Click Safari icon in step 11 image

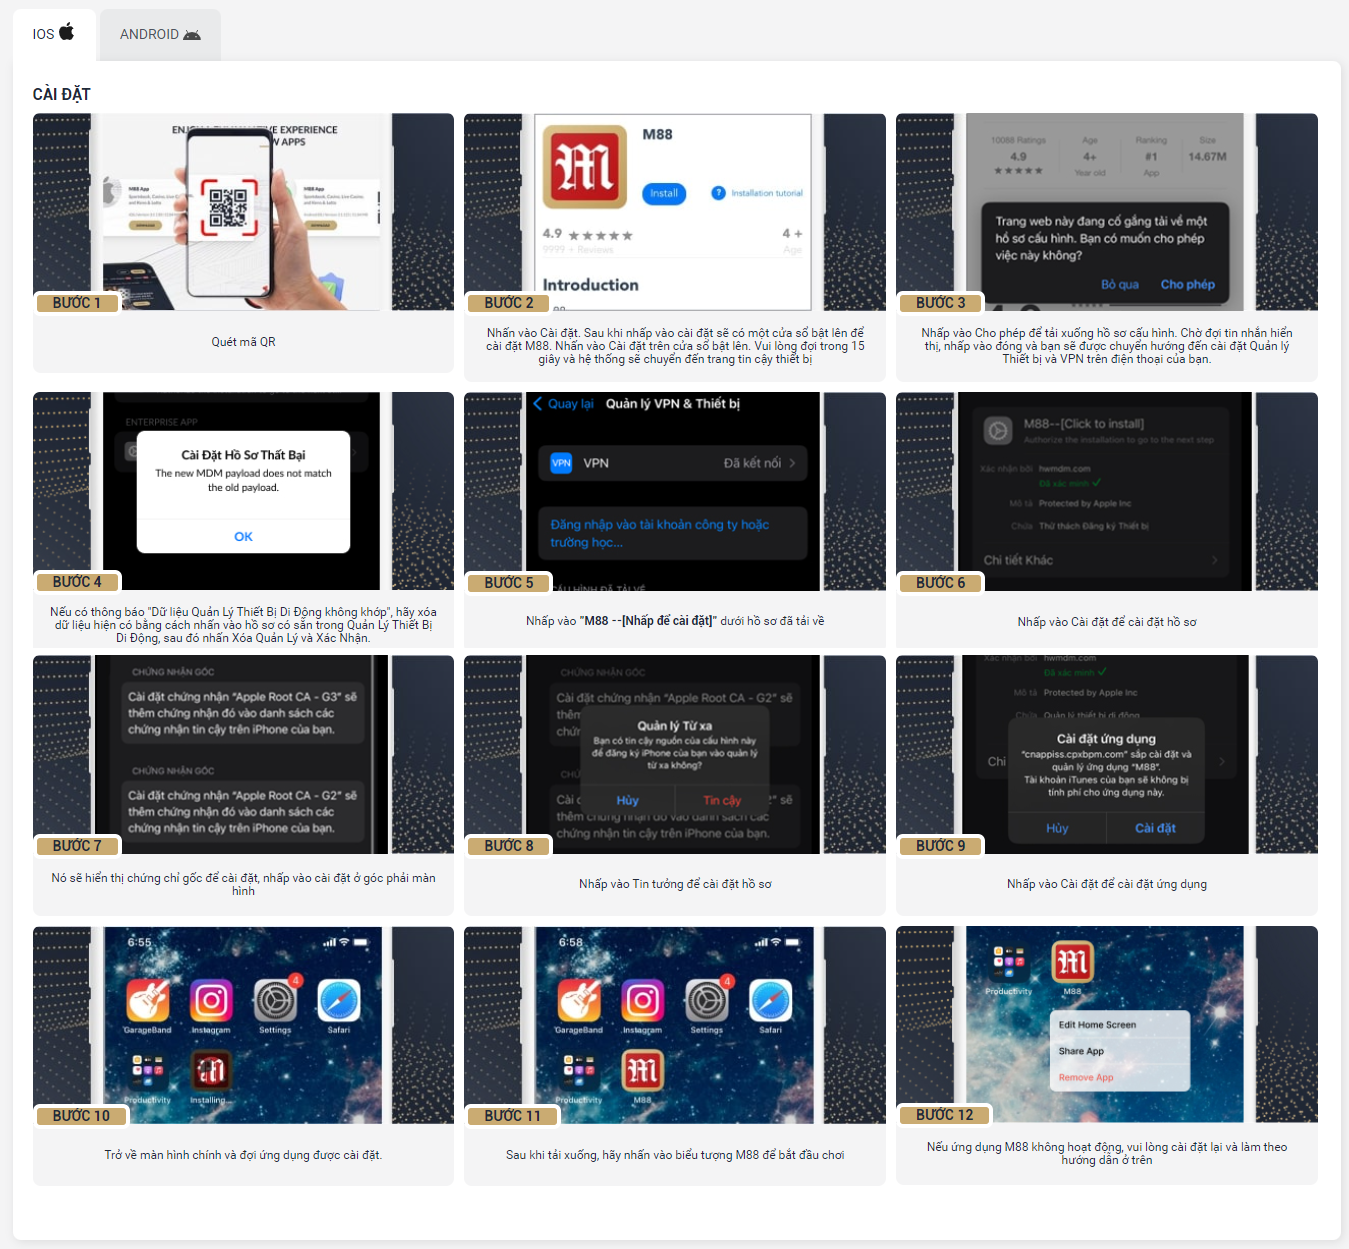pyautogui.click(x=770, y=1000)
